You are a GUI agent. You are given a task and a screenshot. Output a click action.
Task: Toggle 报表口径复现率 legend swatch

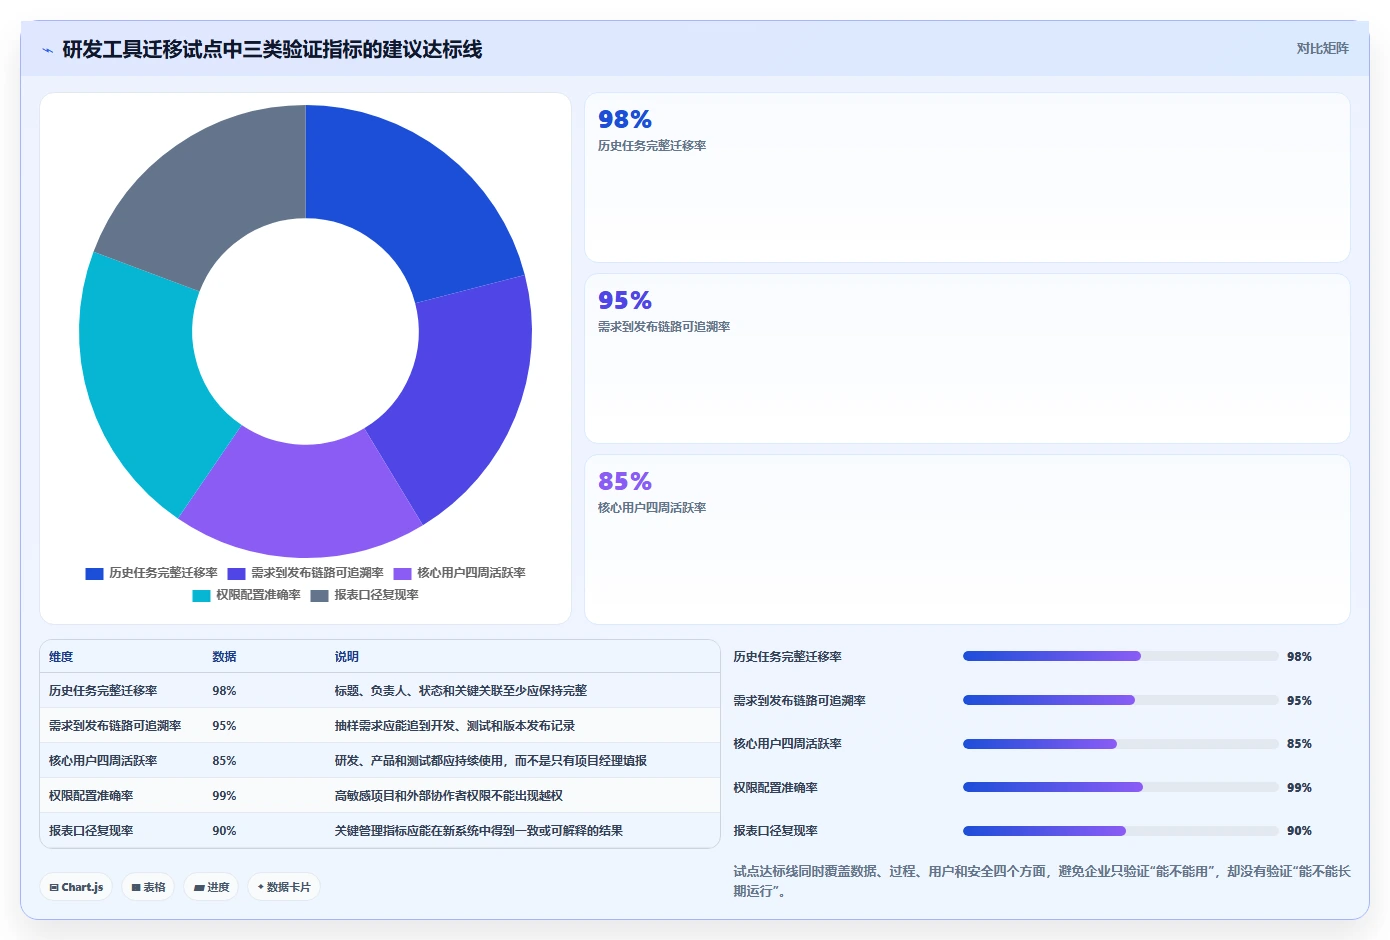(x=319, y=596)
